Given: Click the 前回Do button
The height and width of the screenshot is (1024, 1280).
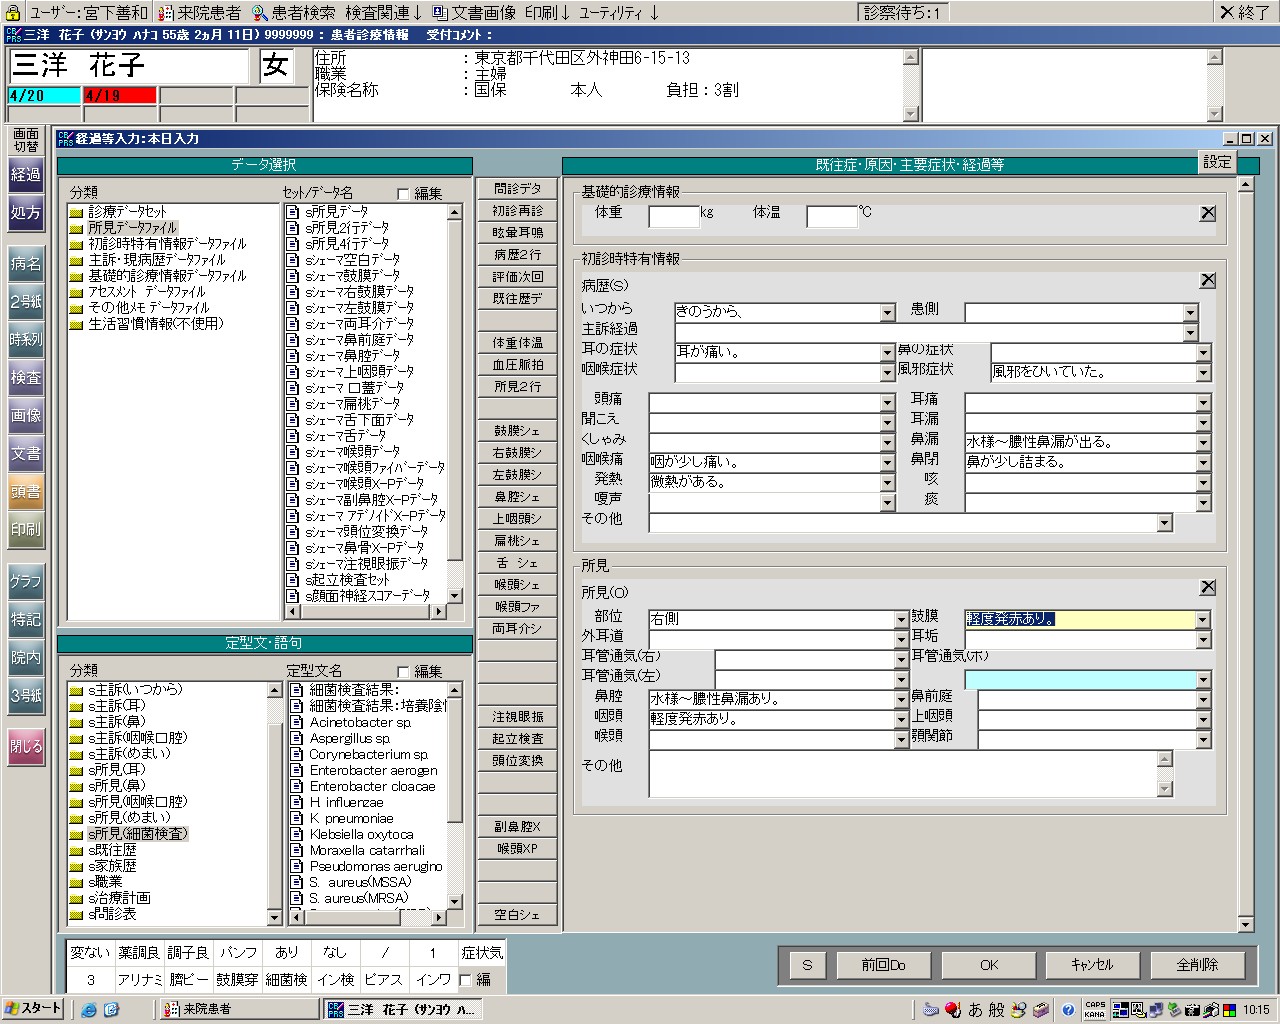Looking at the screenshot, I should click(883, 965).
